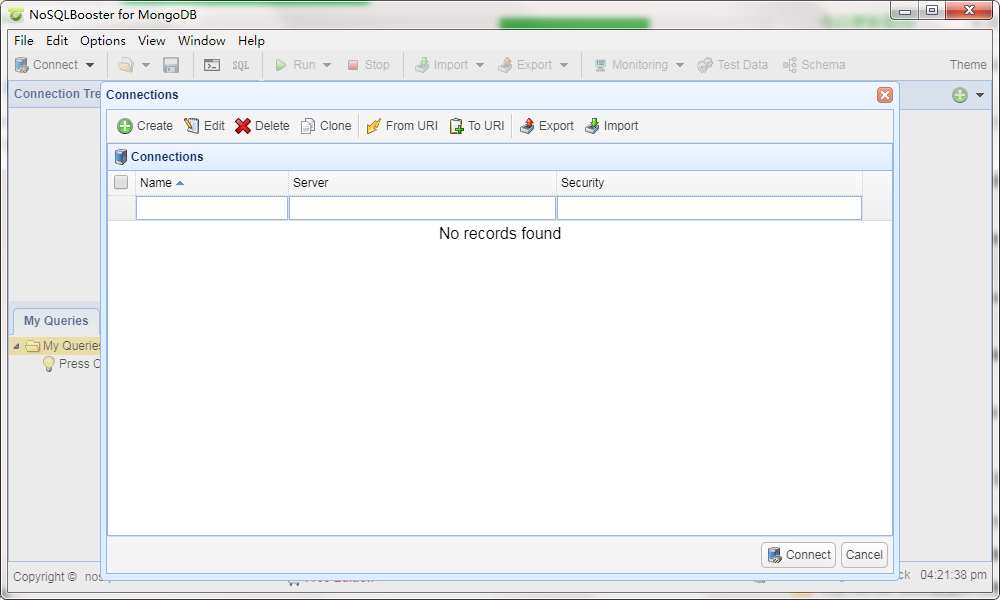Click the Run button

click(295, 64)
